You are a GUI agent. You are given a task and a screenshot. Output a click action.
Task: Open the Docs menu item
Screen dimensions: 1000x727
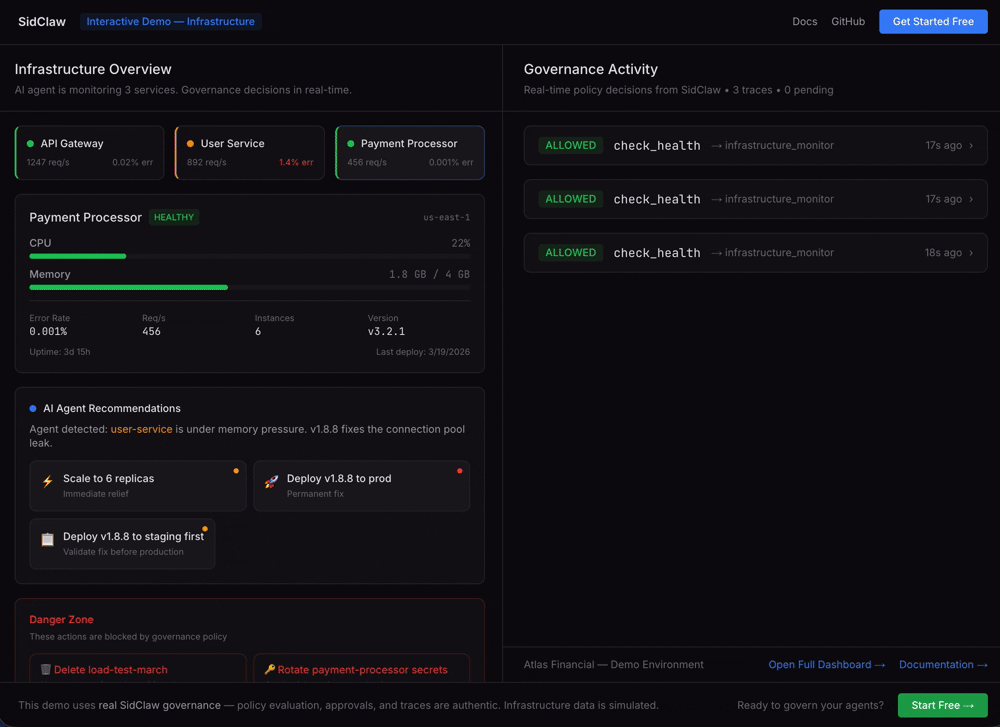(x=805, y=21)
